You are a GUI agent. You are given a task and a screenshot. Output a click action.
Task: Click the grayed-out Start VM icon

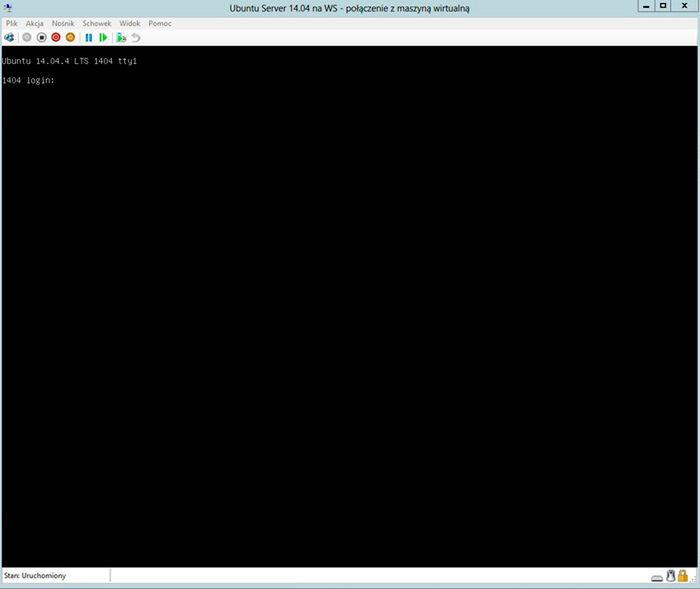(27, 38)
